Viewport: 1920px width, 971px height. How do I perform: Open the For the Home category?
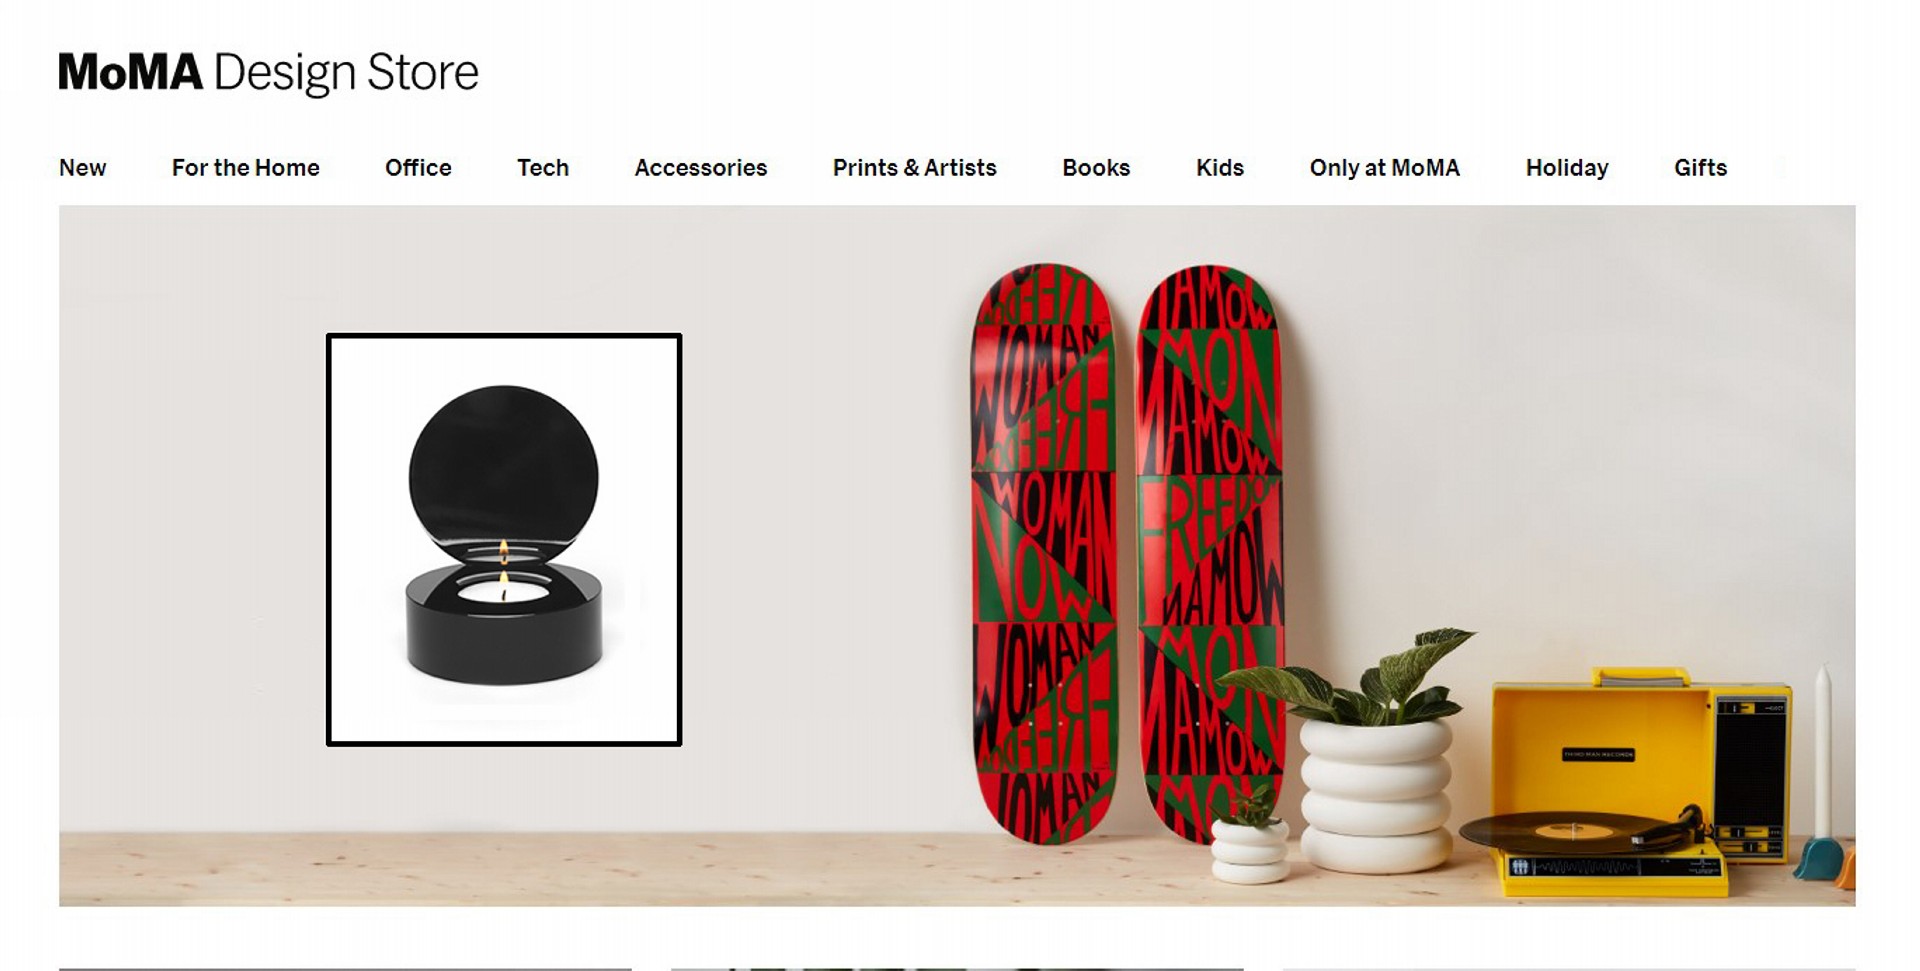pos(245,168)
